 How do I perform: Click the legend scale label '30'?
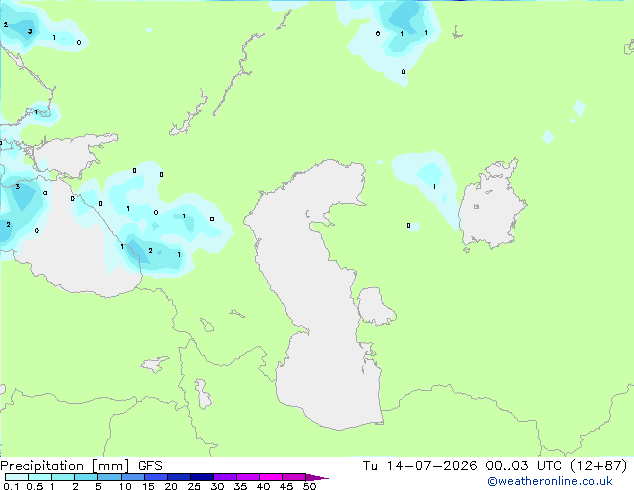click(x=218, y=486)
